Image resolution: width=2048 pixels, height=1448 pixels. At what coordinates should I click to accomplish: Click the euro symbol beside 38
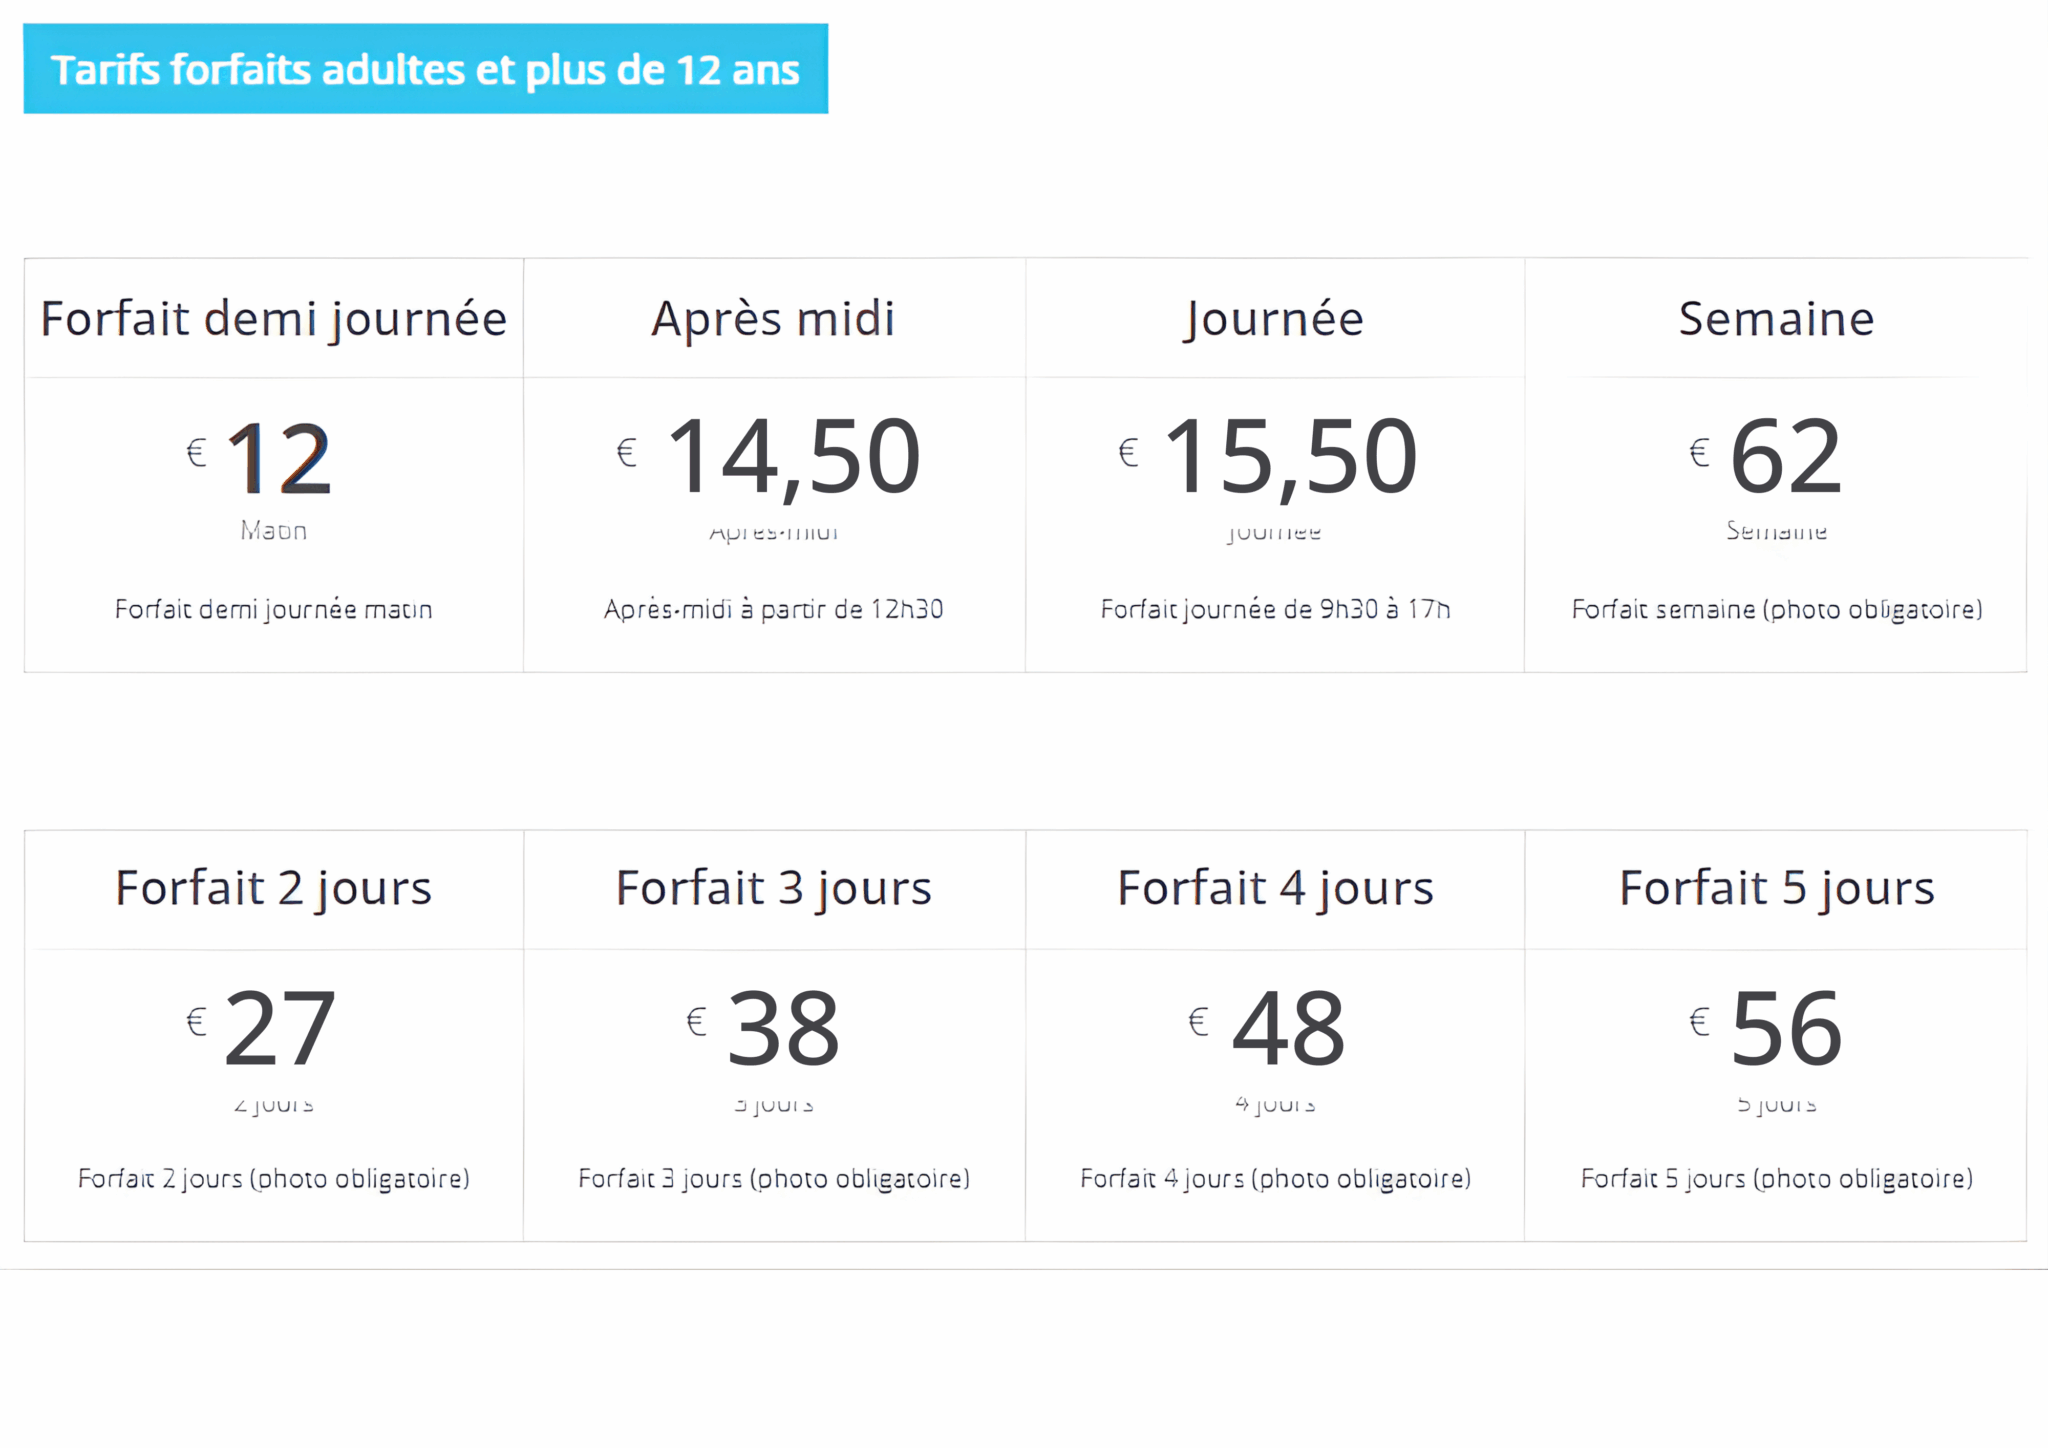click(x=697, y=1022)
